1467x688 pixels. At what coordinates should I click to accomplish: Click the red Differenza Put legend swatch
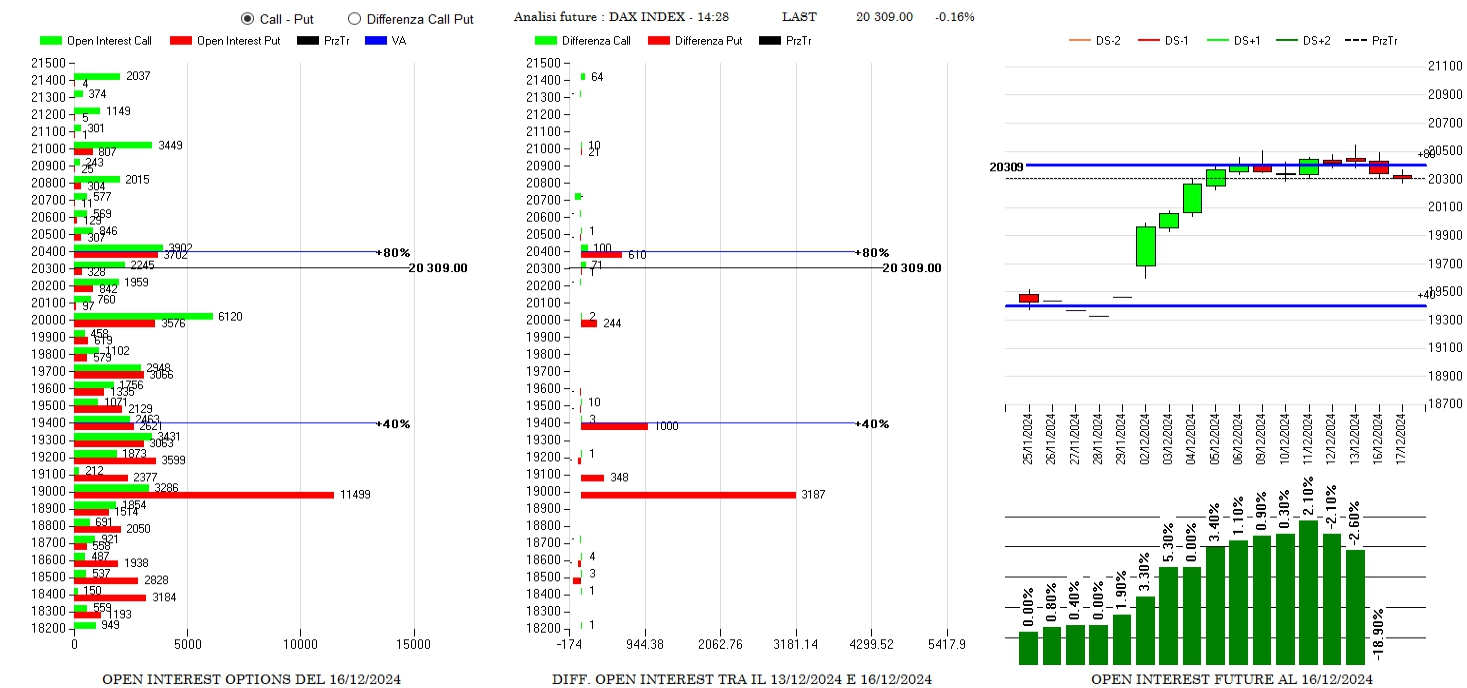point(659,41)
